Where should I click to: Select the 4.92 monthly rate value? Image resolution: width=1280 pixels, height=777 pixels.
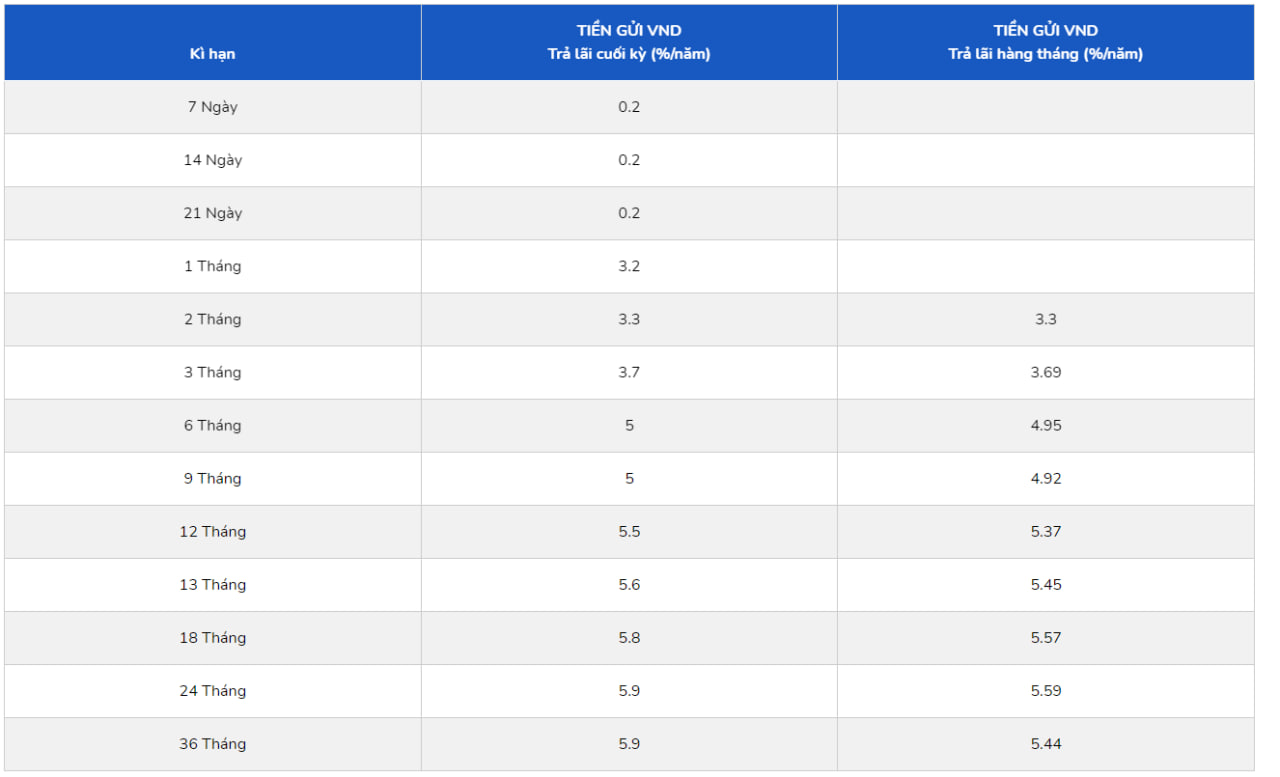(1046, 478)
